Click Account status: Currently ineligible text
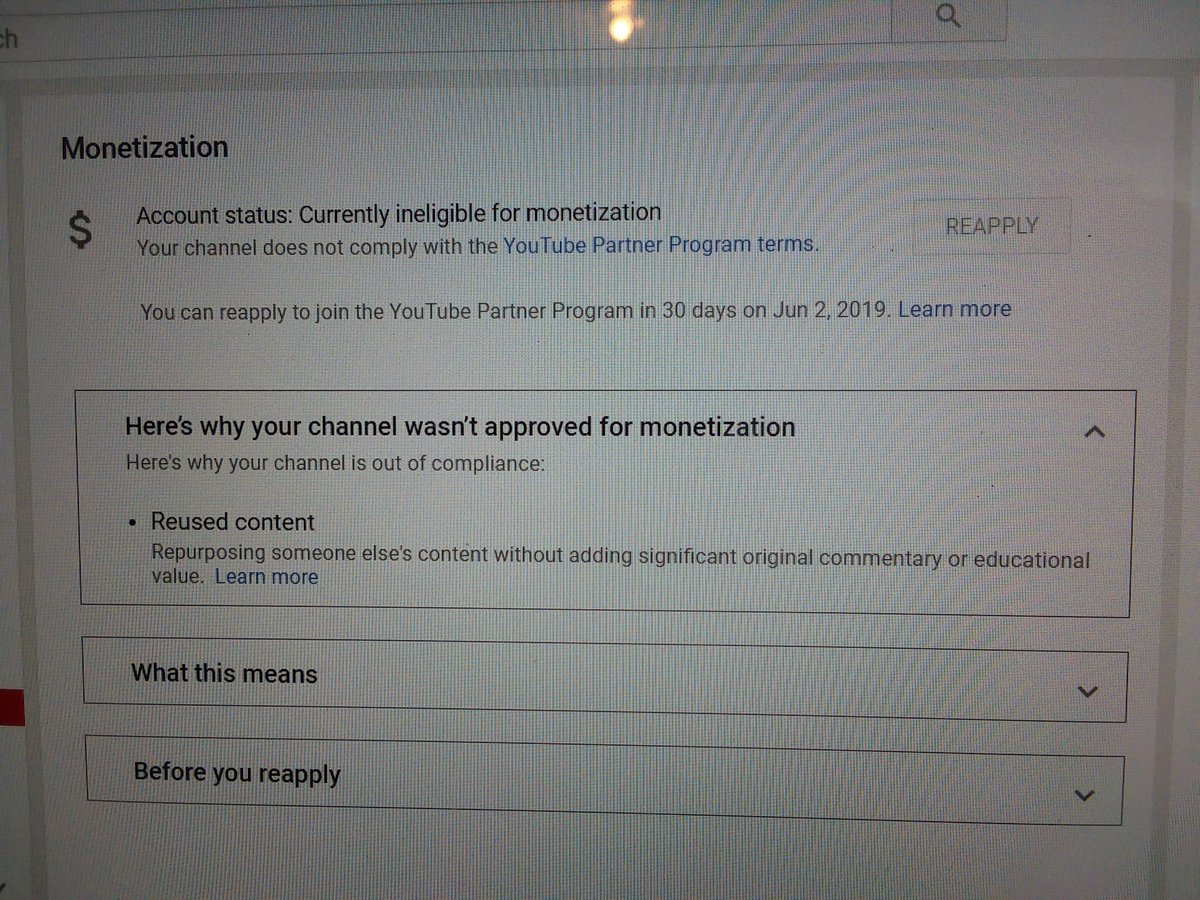Viewport: 1200px width, 900px height. pyautogui.click(x=398, y=213)
